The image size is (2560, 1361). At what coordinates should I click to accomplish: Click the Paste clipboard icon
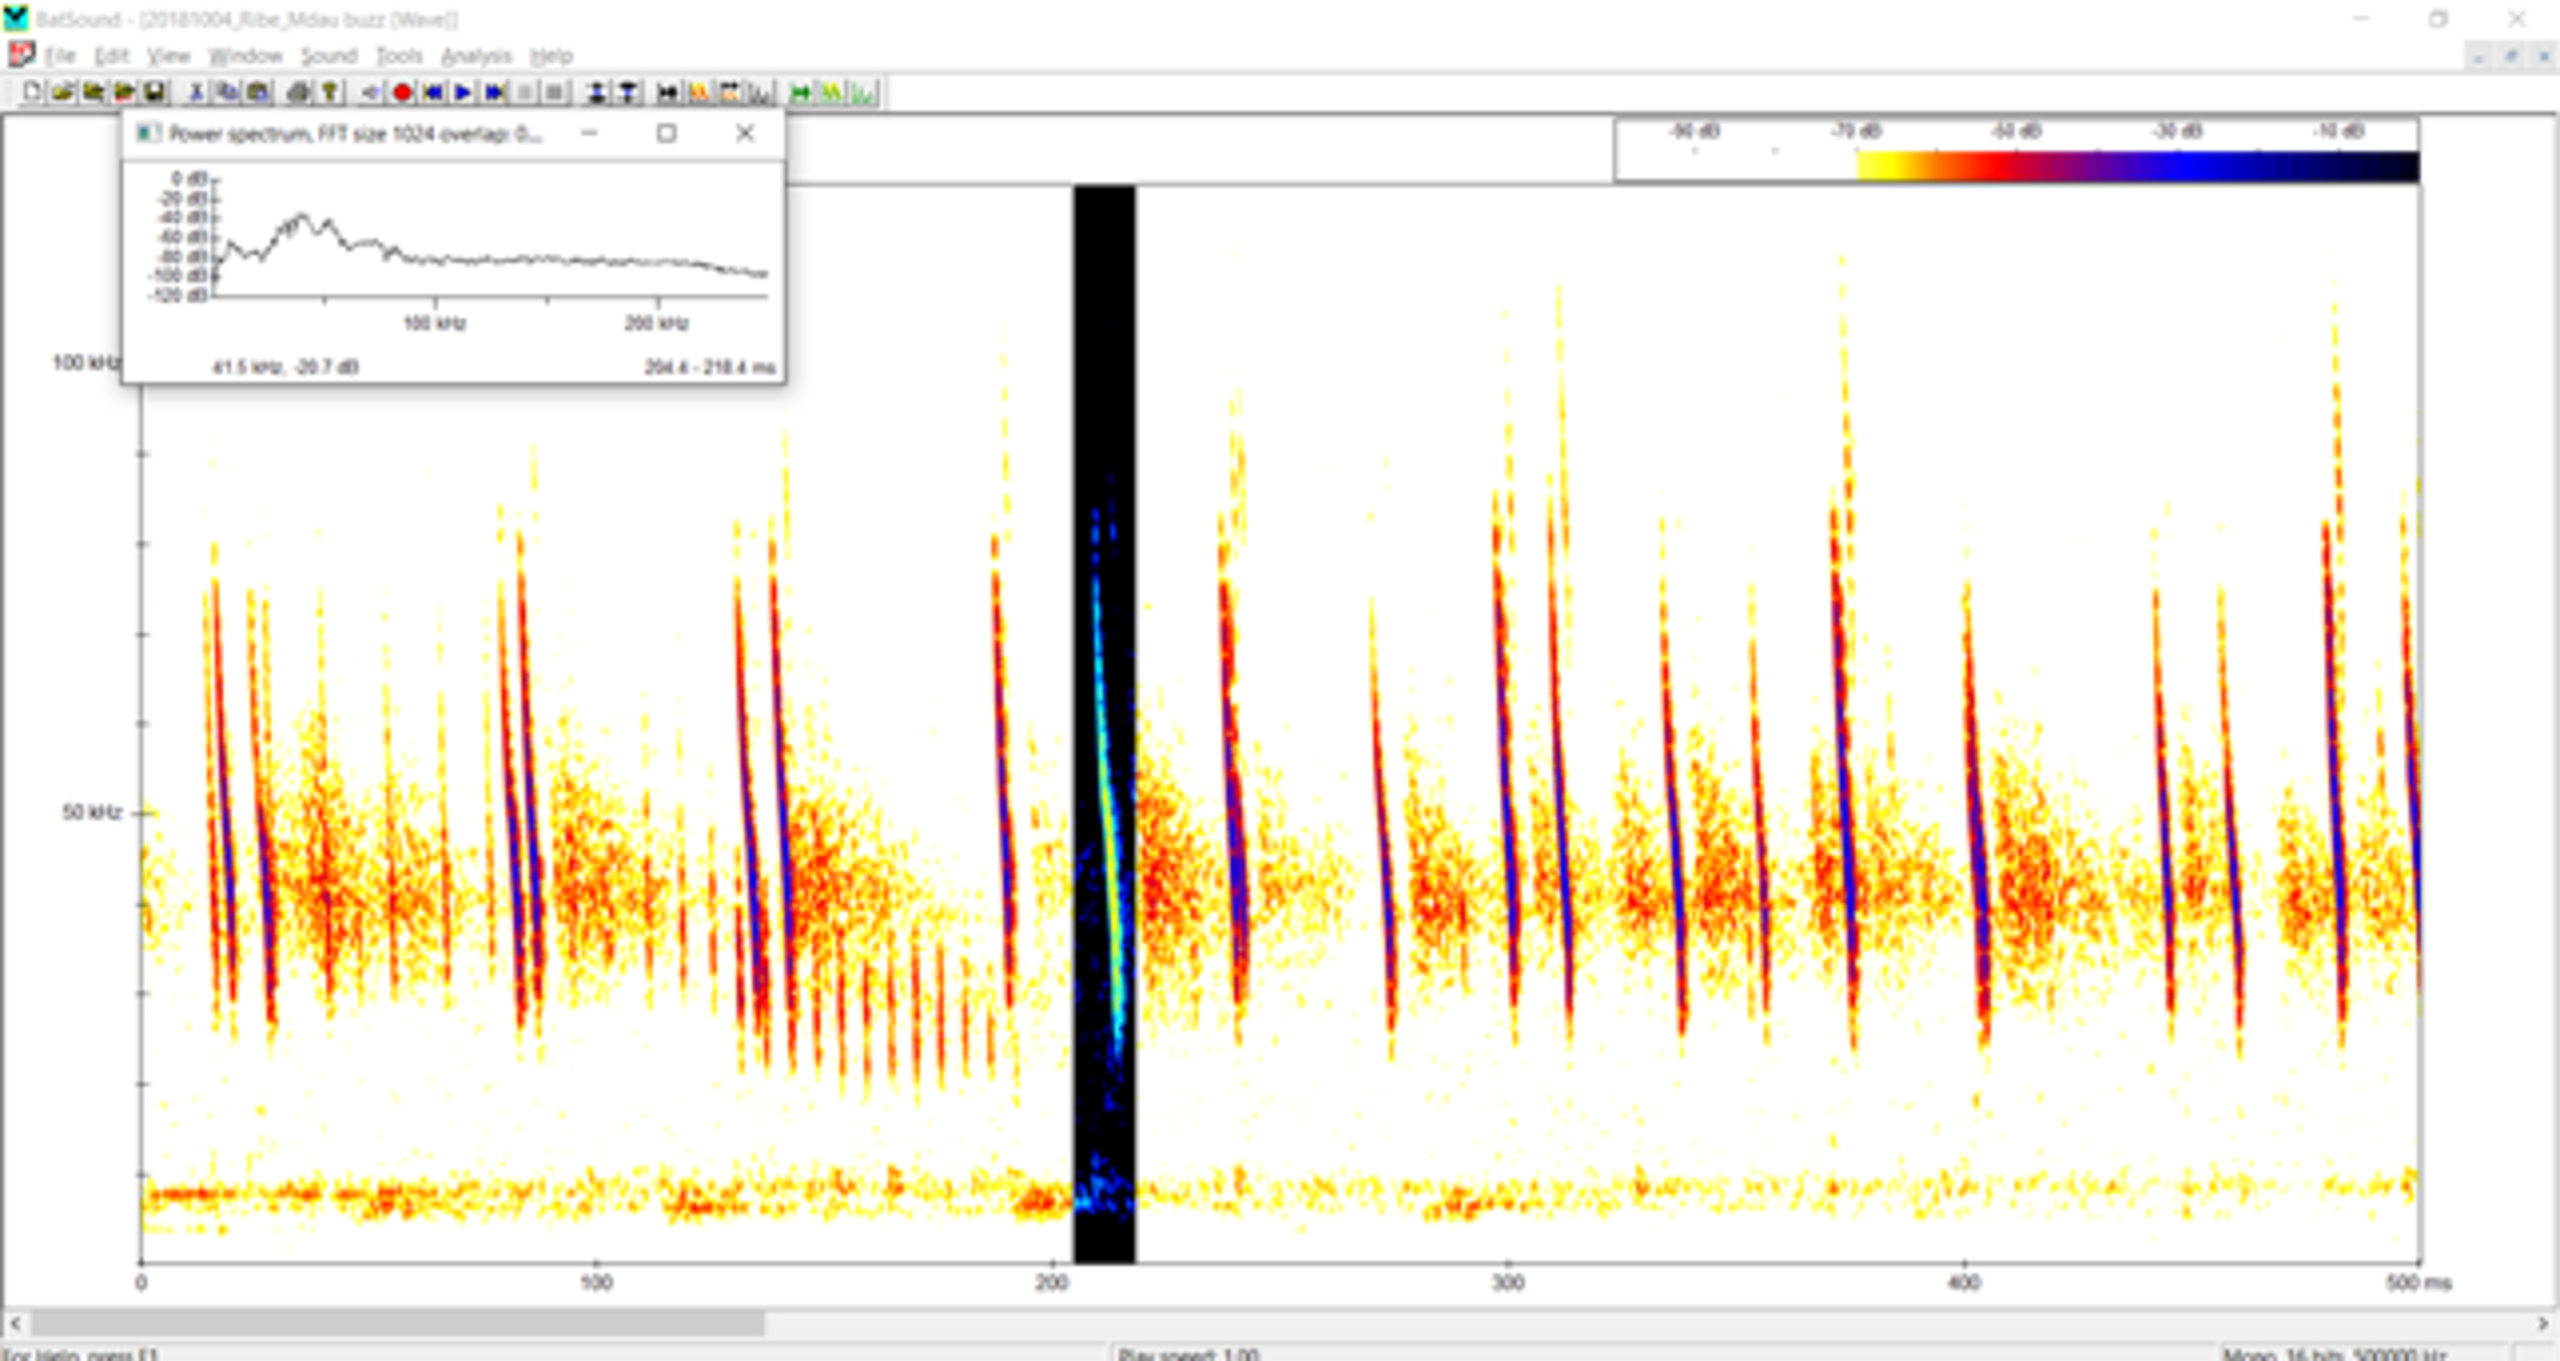click(258, 93)
